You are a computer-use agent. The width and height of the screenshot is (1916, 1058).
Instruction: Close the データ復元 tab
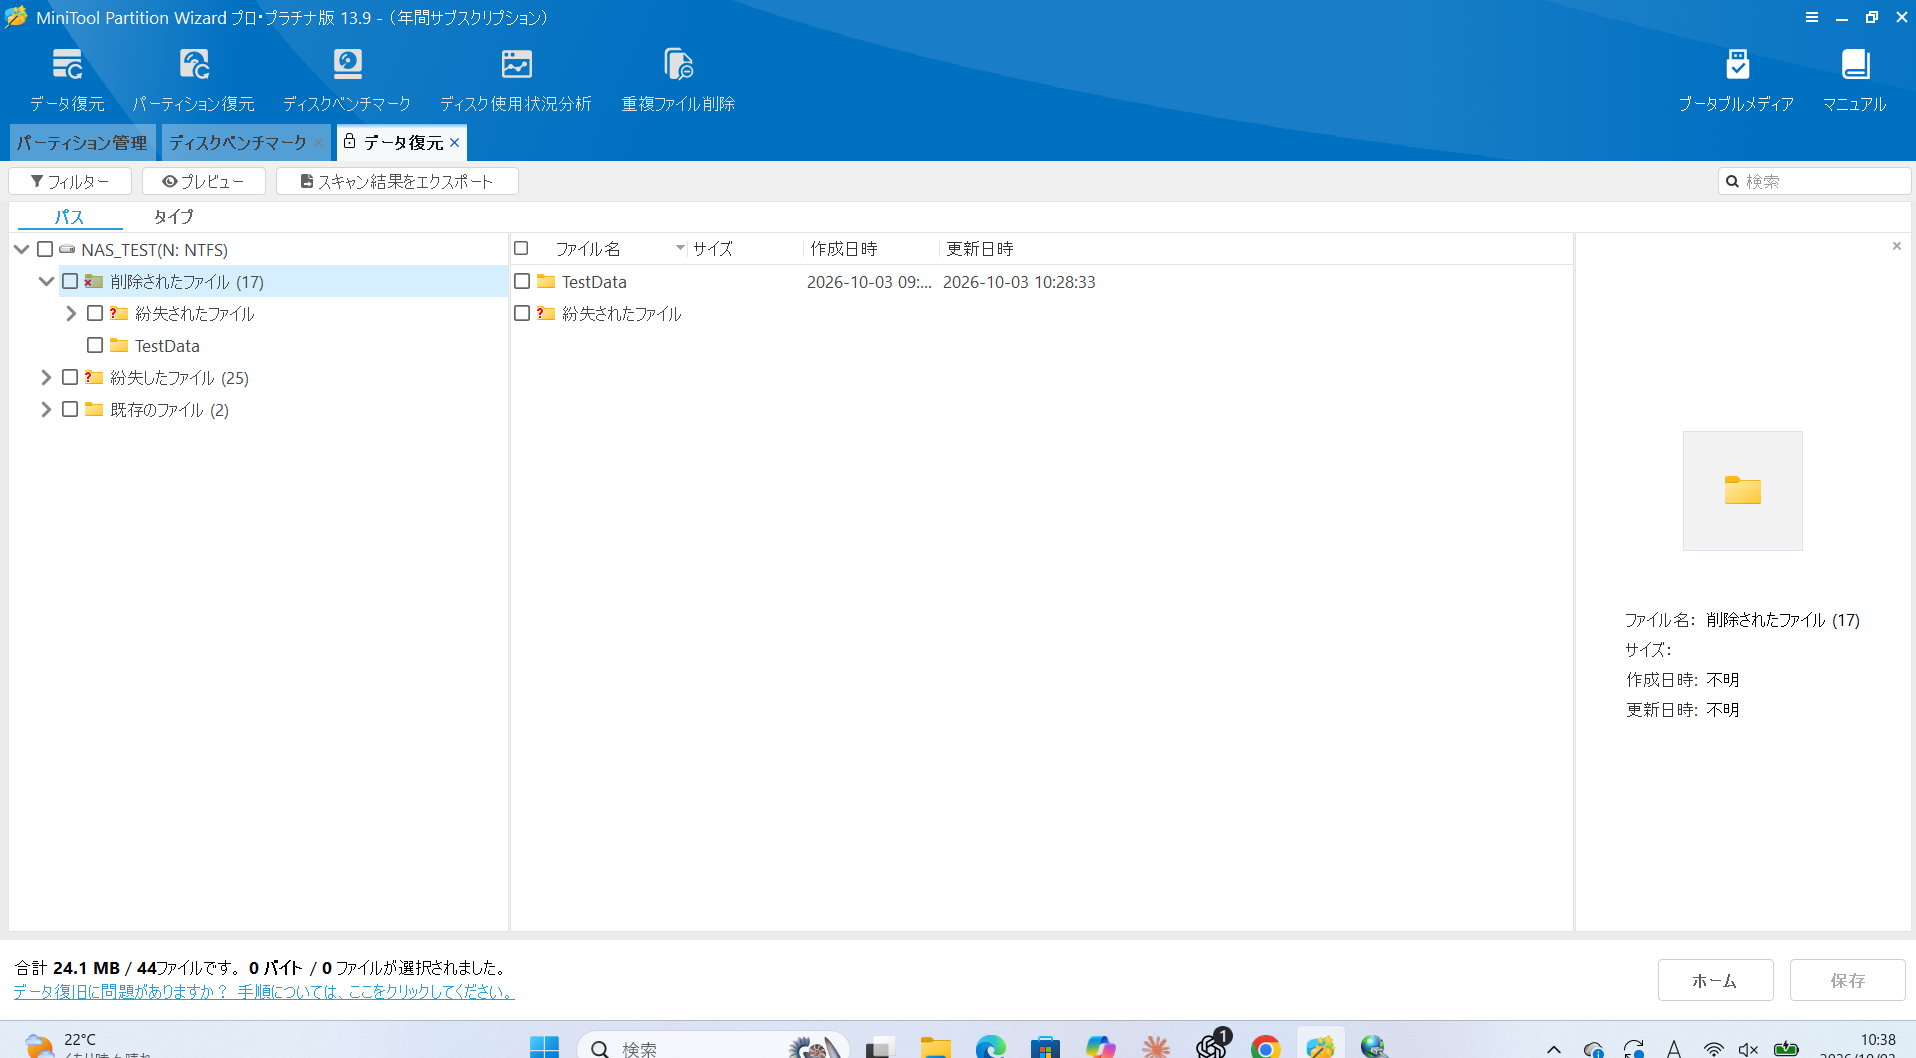[455, 143]
